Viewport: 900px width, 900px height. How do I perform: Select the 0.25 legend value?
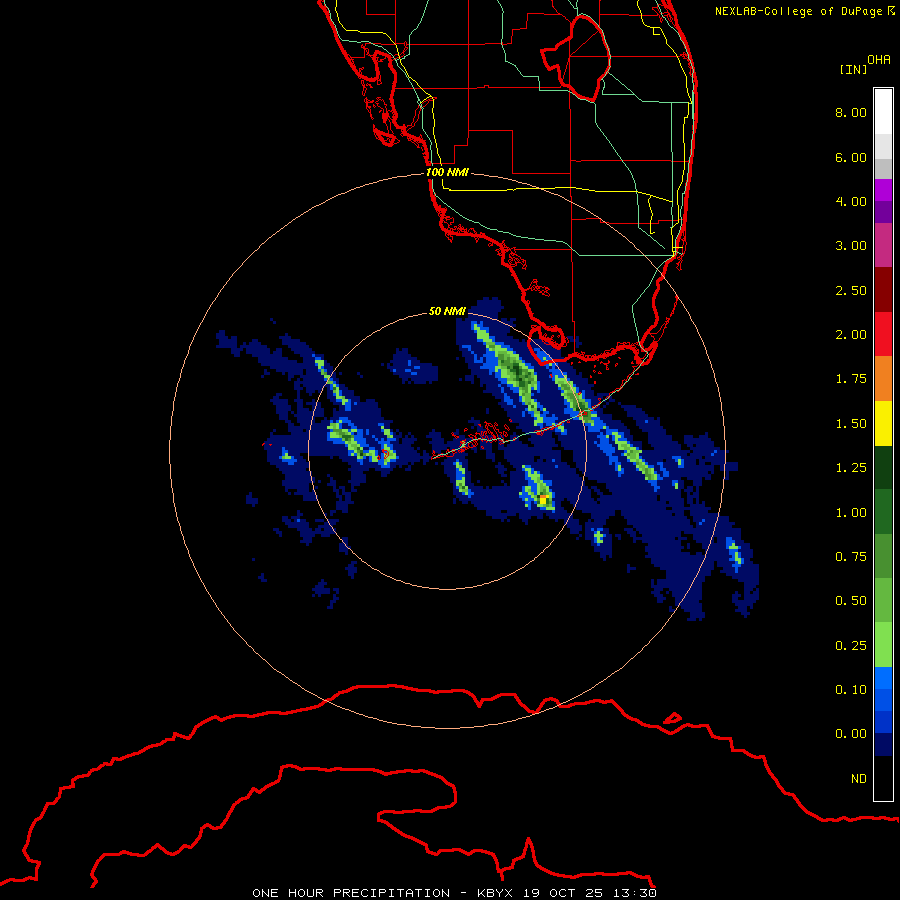pos(851,646)
